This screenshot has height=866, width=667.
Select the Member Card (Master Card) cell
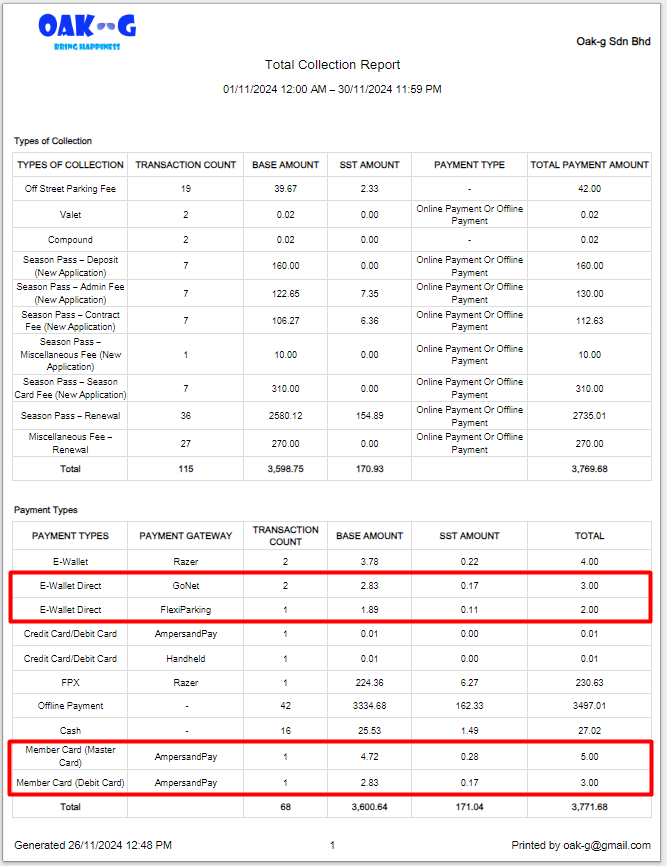[70, 756]
